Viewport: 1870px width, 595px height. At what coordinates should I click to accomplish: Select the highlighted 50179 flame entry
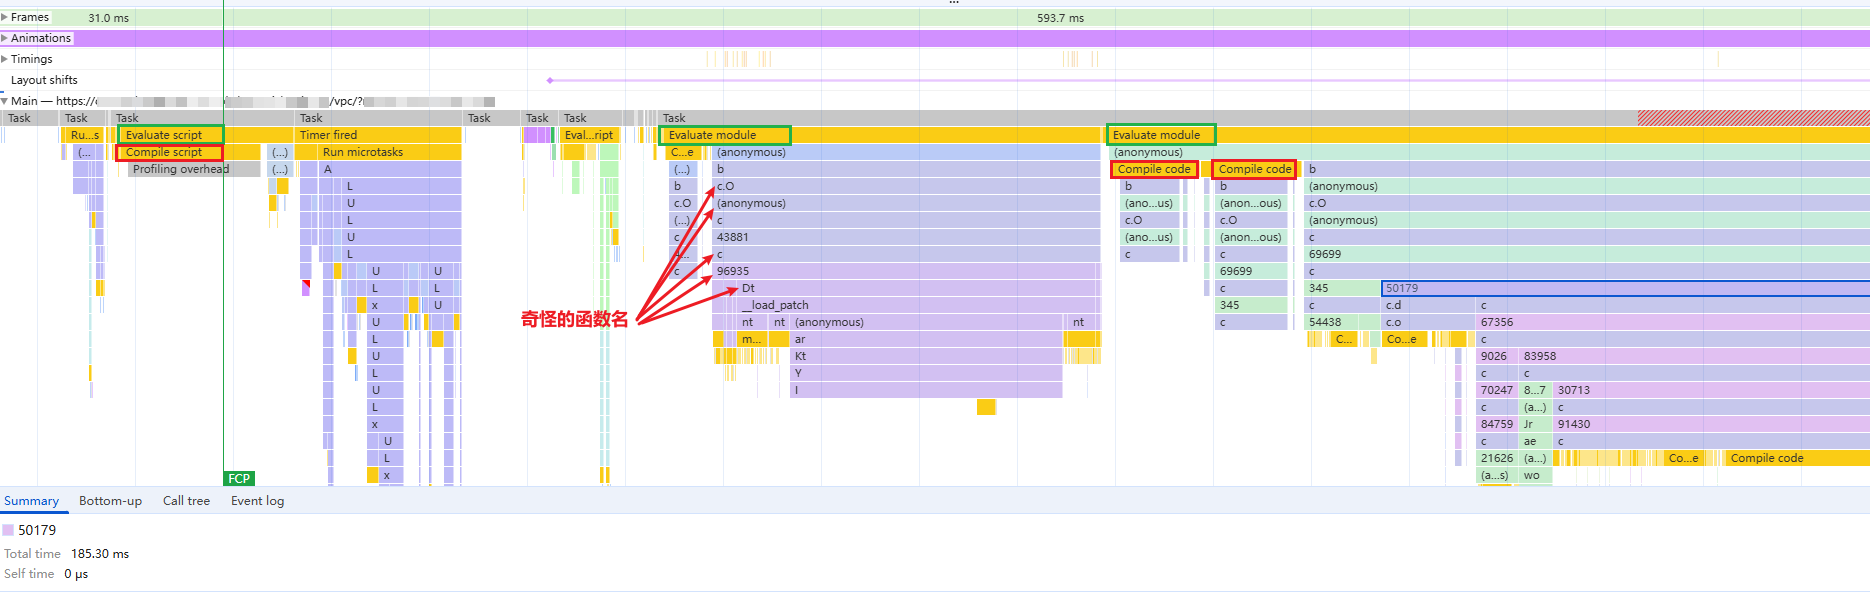[x=1625, y=288]
